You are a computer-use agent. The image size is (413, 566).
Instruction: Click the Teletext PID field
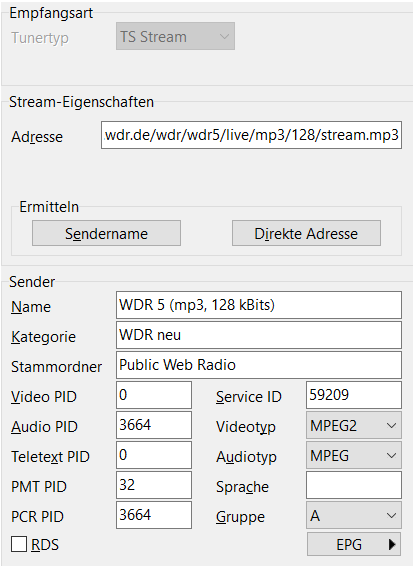[x=154, y=455]
